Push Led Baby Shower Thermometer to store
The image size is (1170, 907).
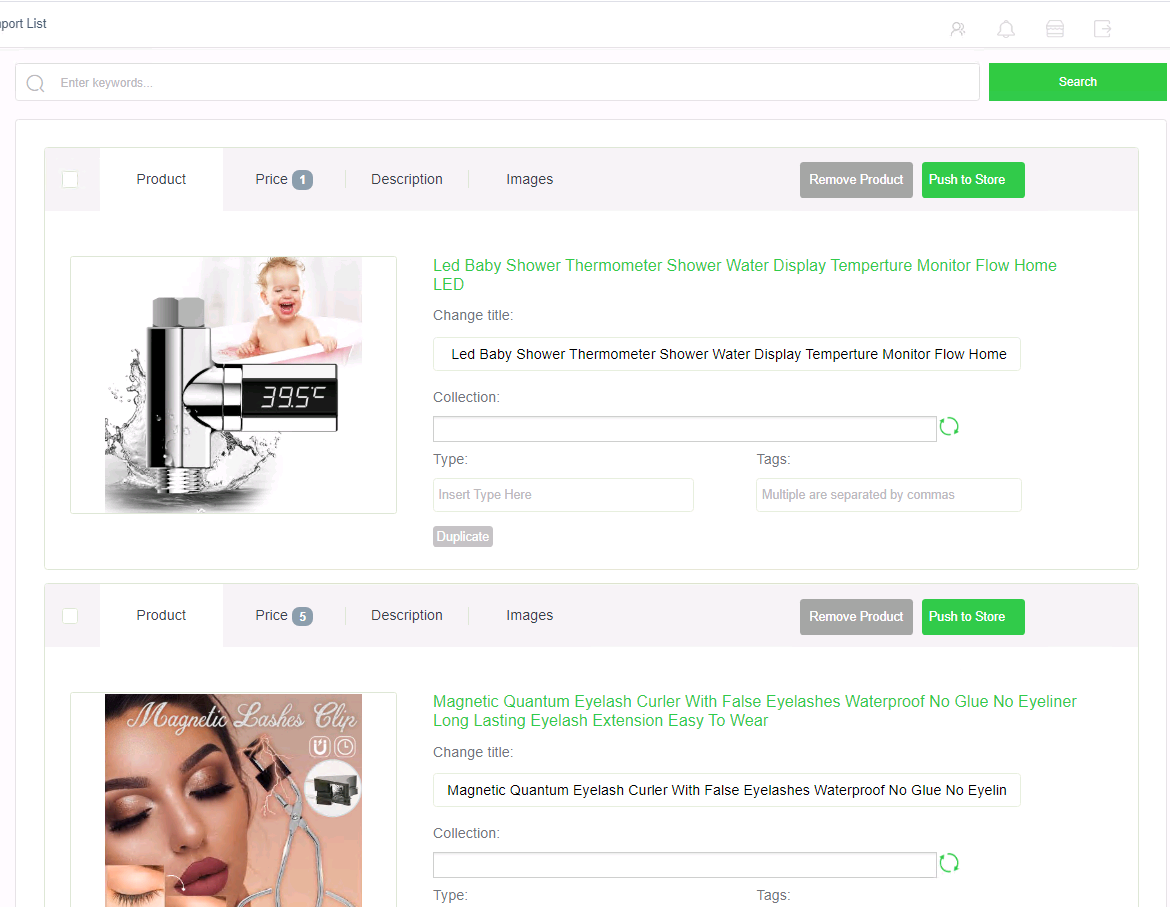click(x=973, y=180)
